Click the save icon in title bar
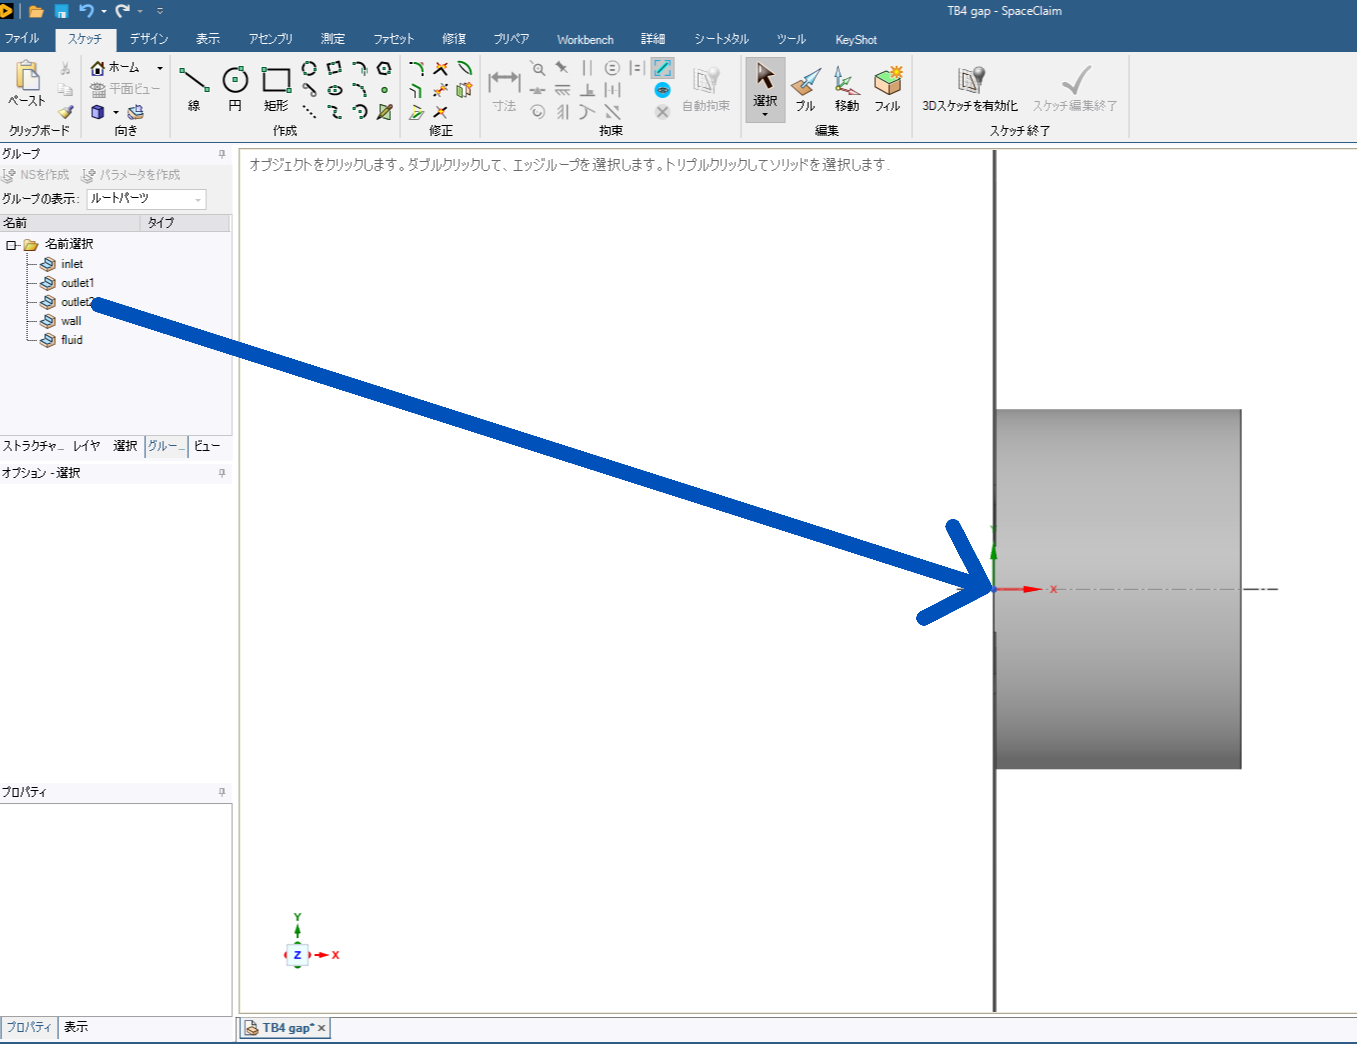Screen dimensions: 1357x1044 point(62,11)
